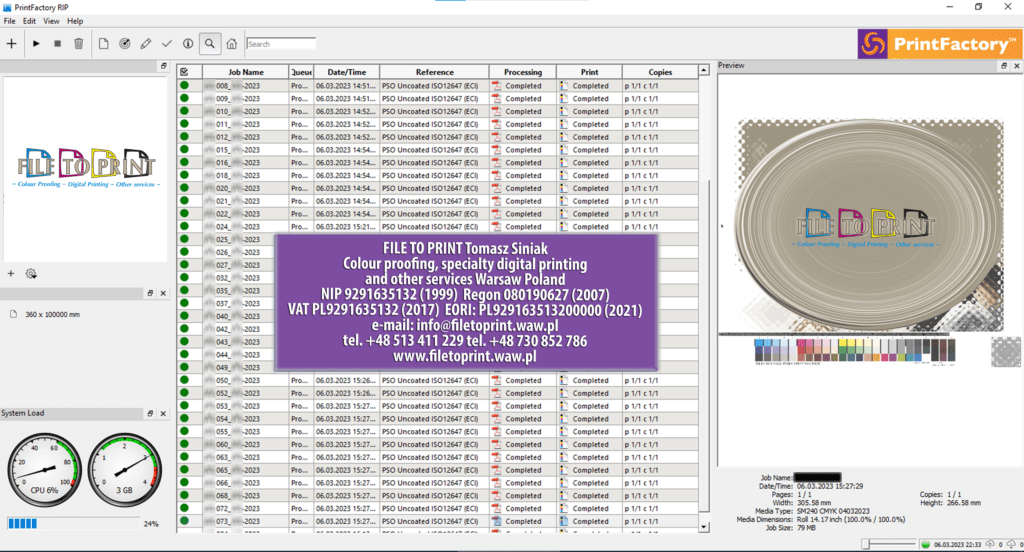Float the Preview panel with undock button
The width and height of the screenshot is (1024, 552).
[x=1004, y=66]
